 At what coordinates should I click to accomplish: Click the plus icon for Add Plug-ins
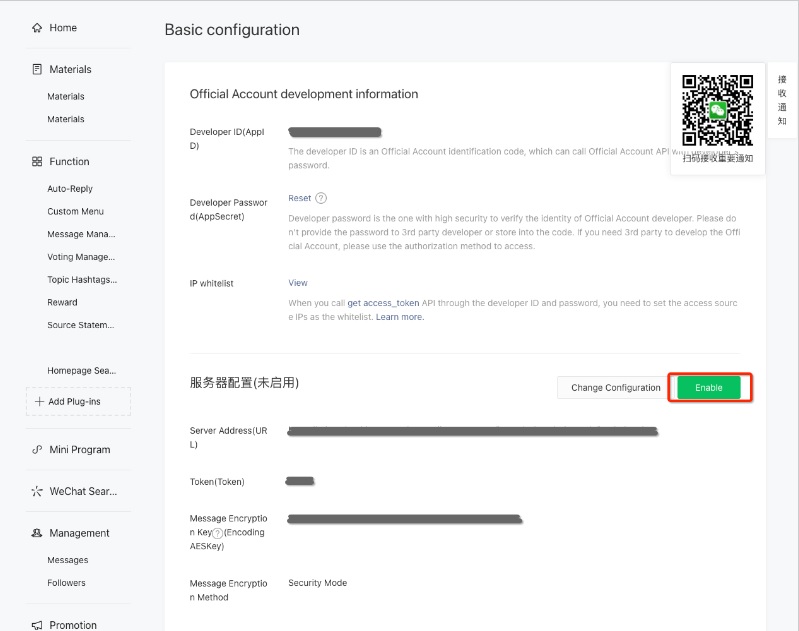click(39, 402)
